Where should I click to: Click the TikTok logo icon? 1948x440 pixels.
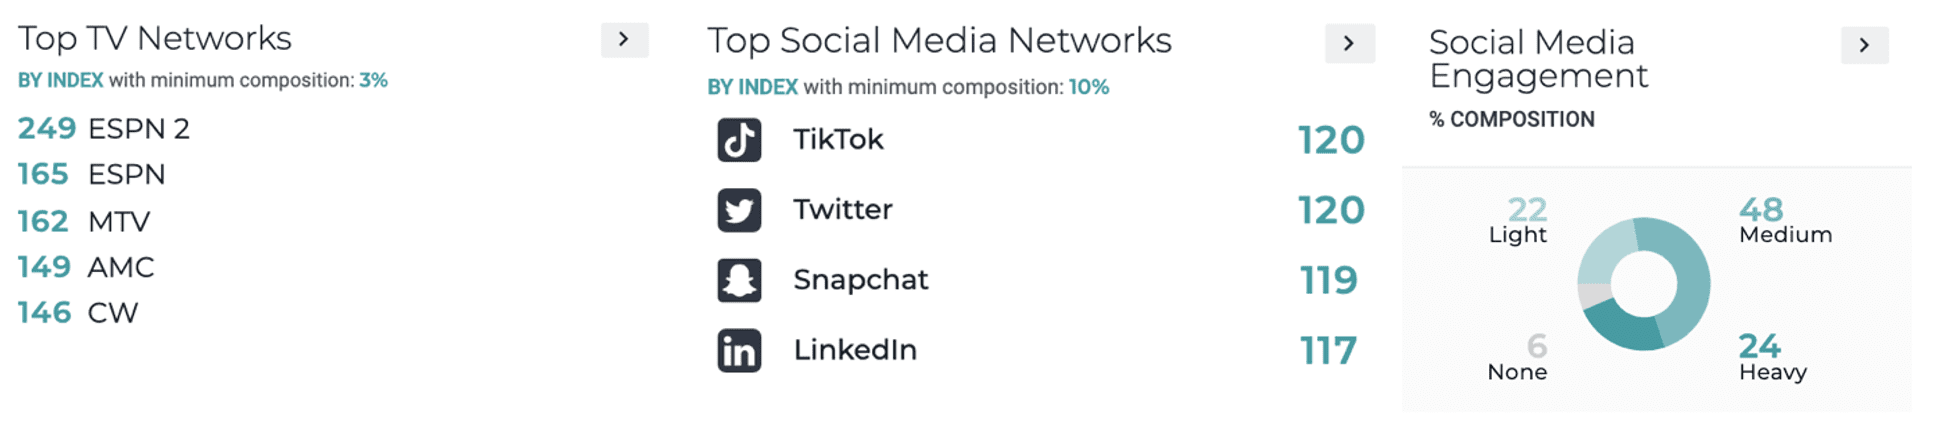739,140
